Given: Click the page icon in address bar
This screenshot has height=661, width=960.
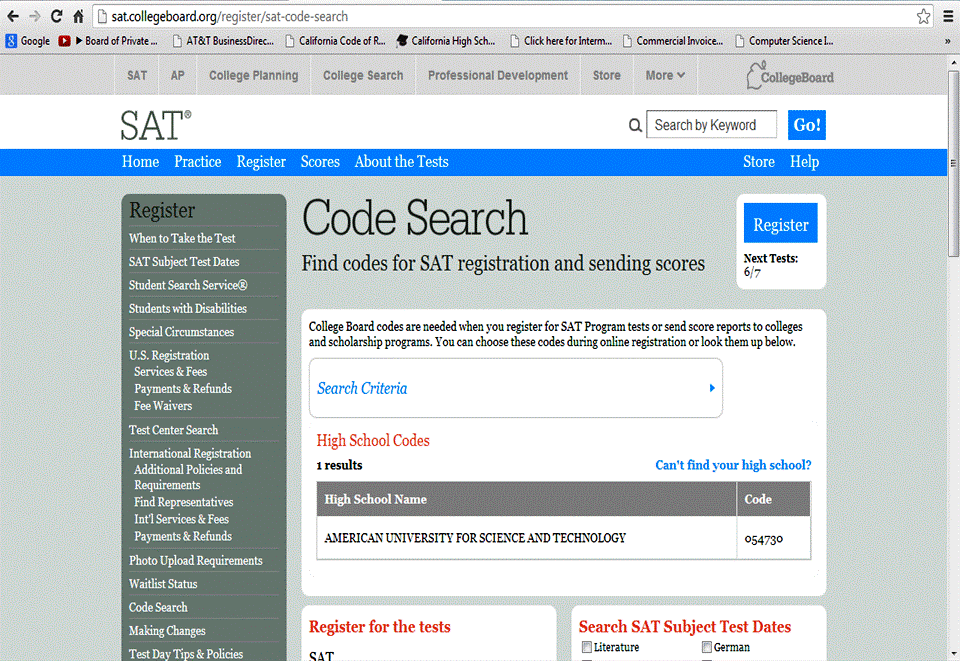Looking at the screenshot, I should 102,17.
